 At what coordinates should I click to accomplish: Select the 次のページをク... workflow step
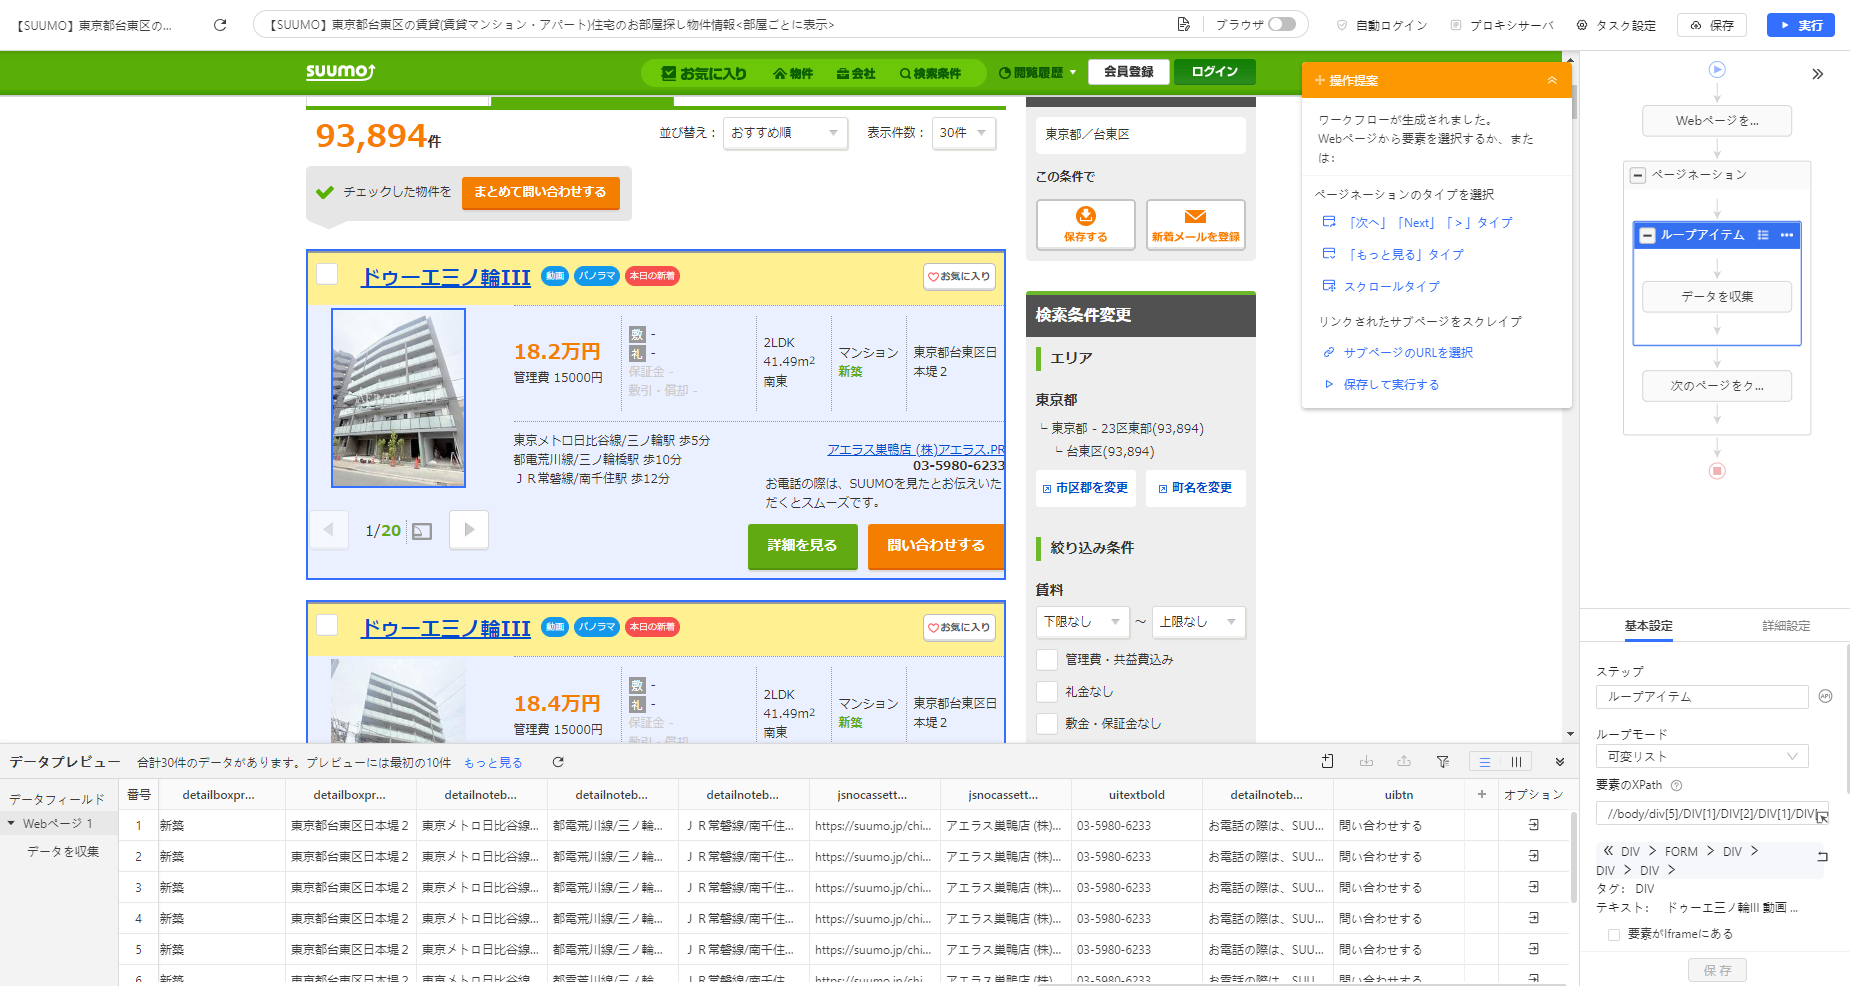pos(1717,386)
